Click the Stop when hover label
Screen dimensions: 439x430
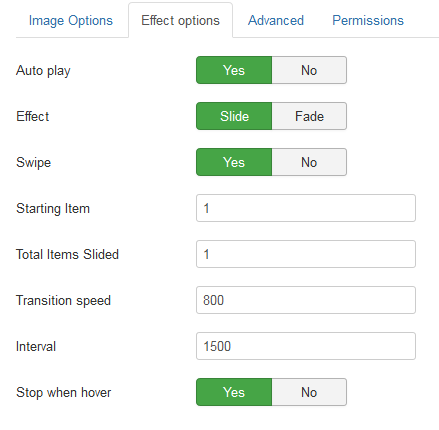pos(63,392)
